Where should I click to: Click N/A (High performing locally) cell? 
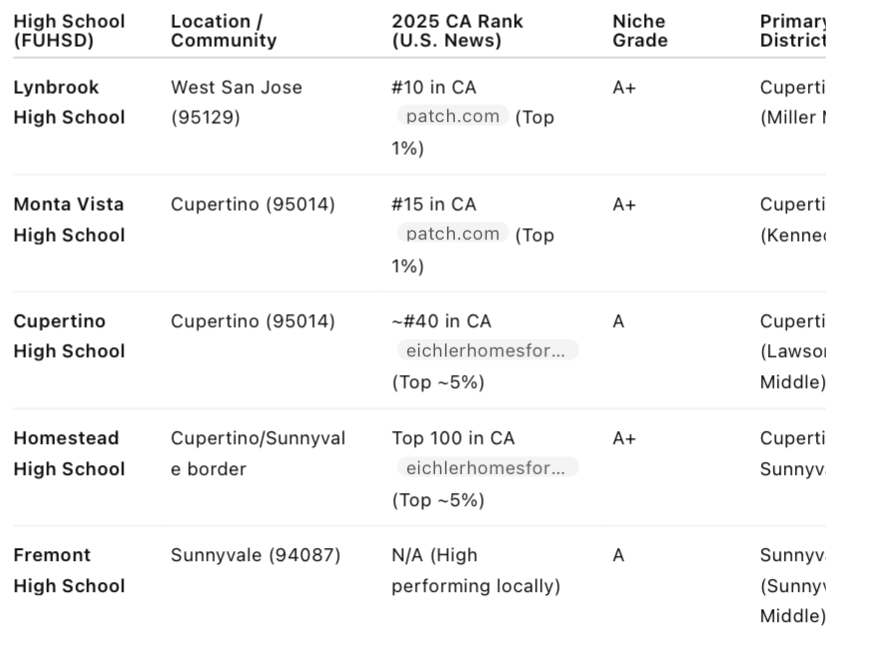(x=476, y=570)
